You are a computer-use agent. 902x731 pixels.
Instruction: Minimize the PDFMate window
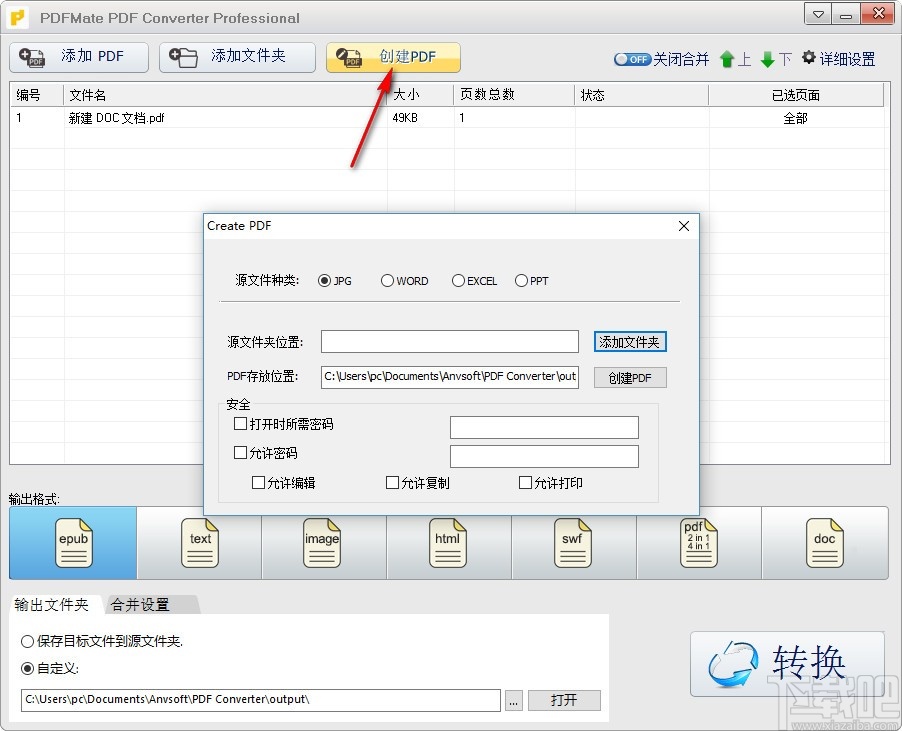coord(846,15)
